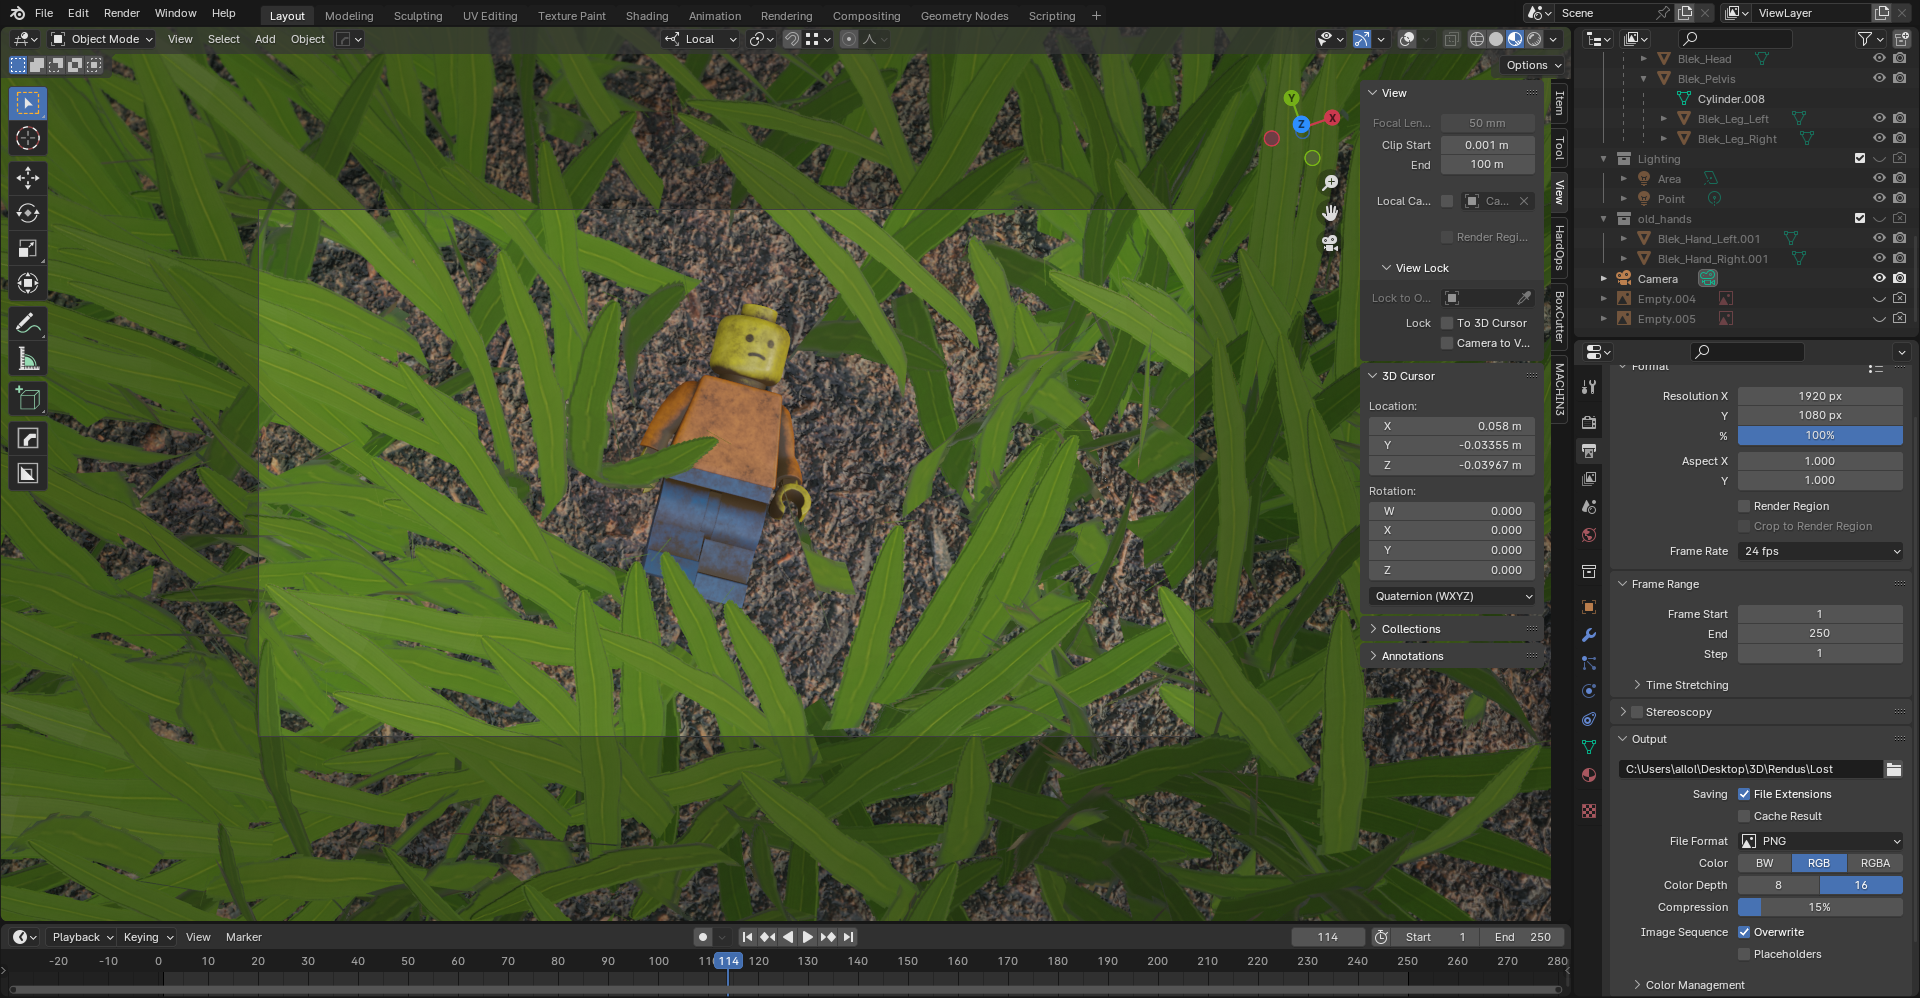Enable Camera to View lock checkbox
This screenshot has height=998, width=1920.
tap(1447, 343)
